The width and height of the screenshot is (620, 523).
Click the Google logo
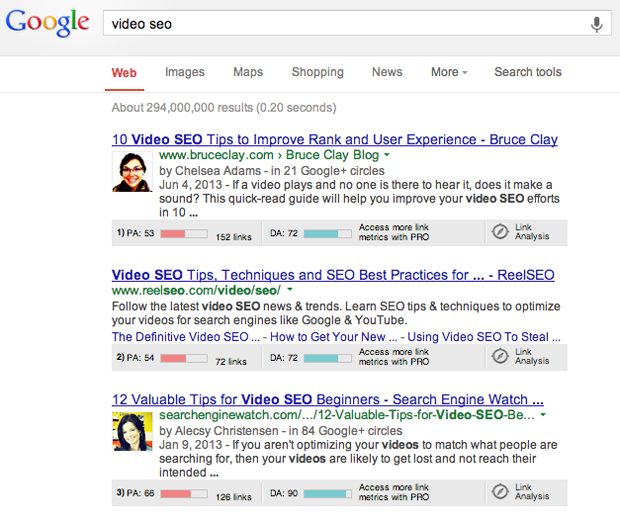47,25
